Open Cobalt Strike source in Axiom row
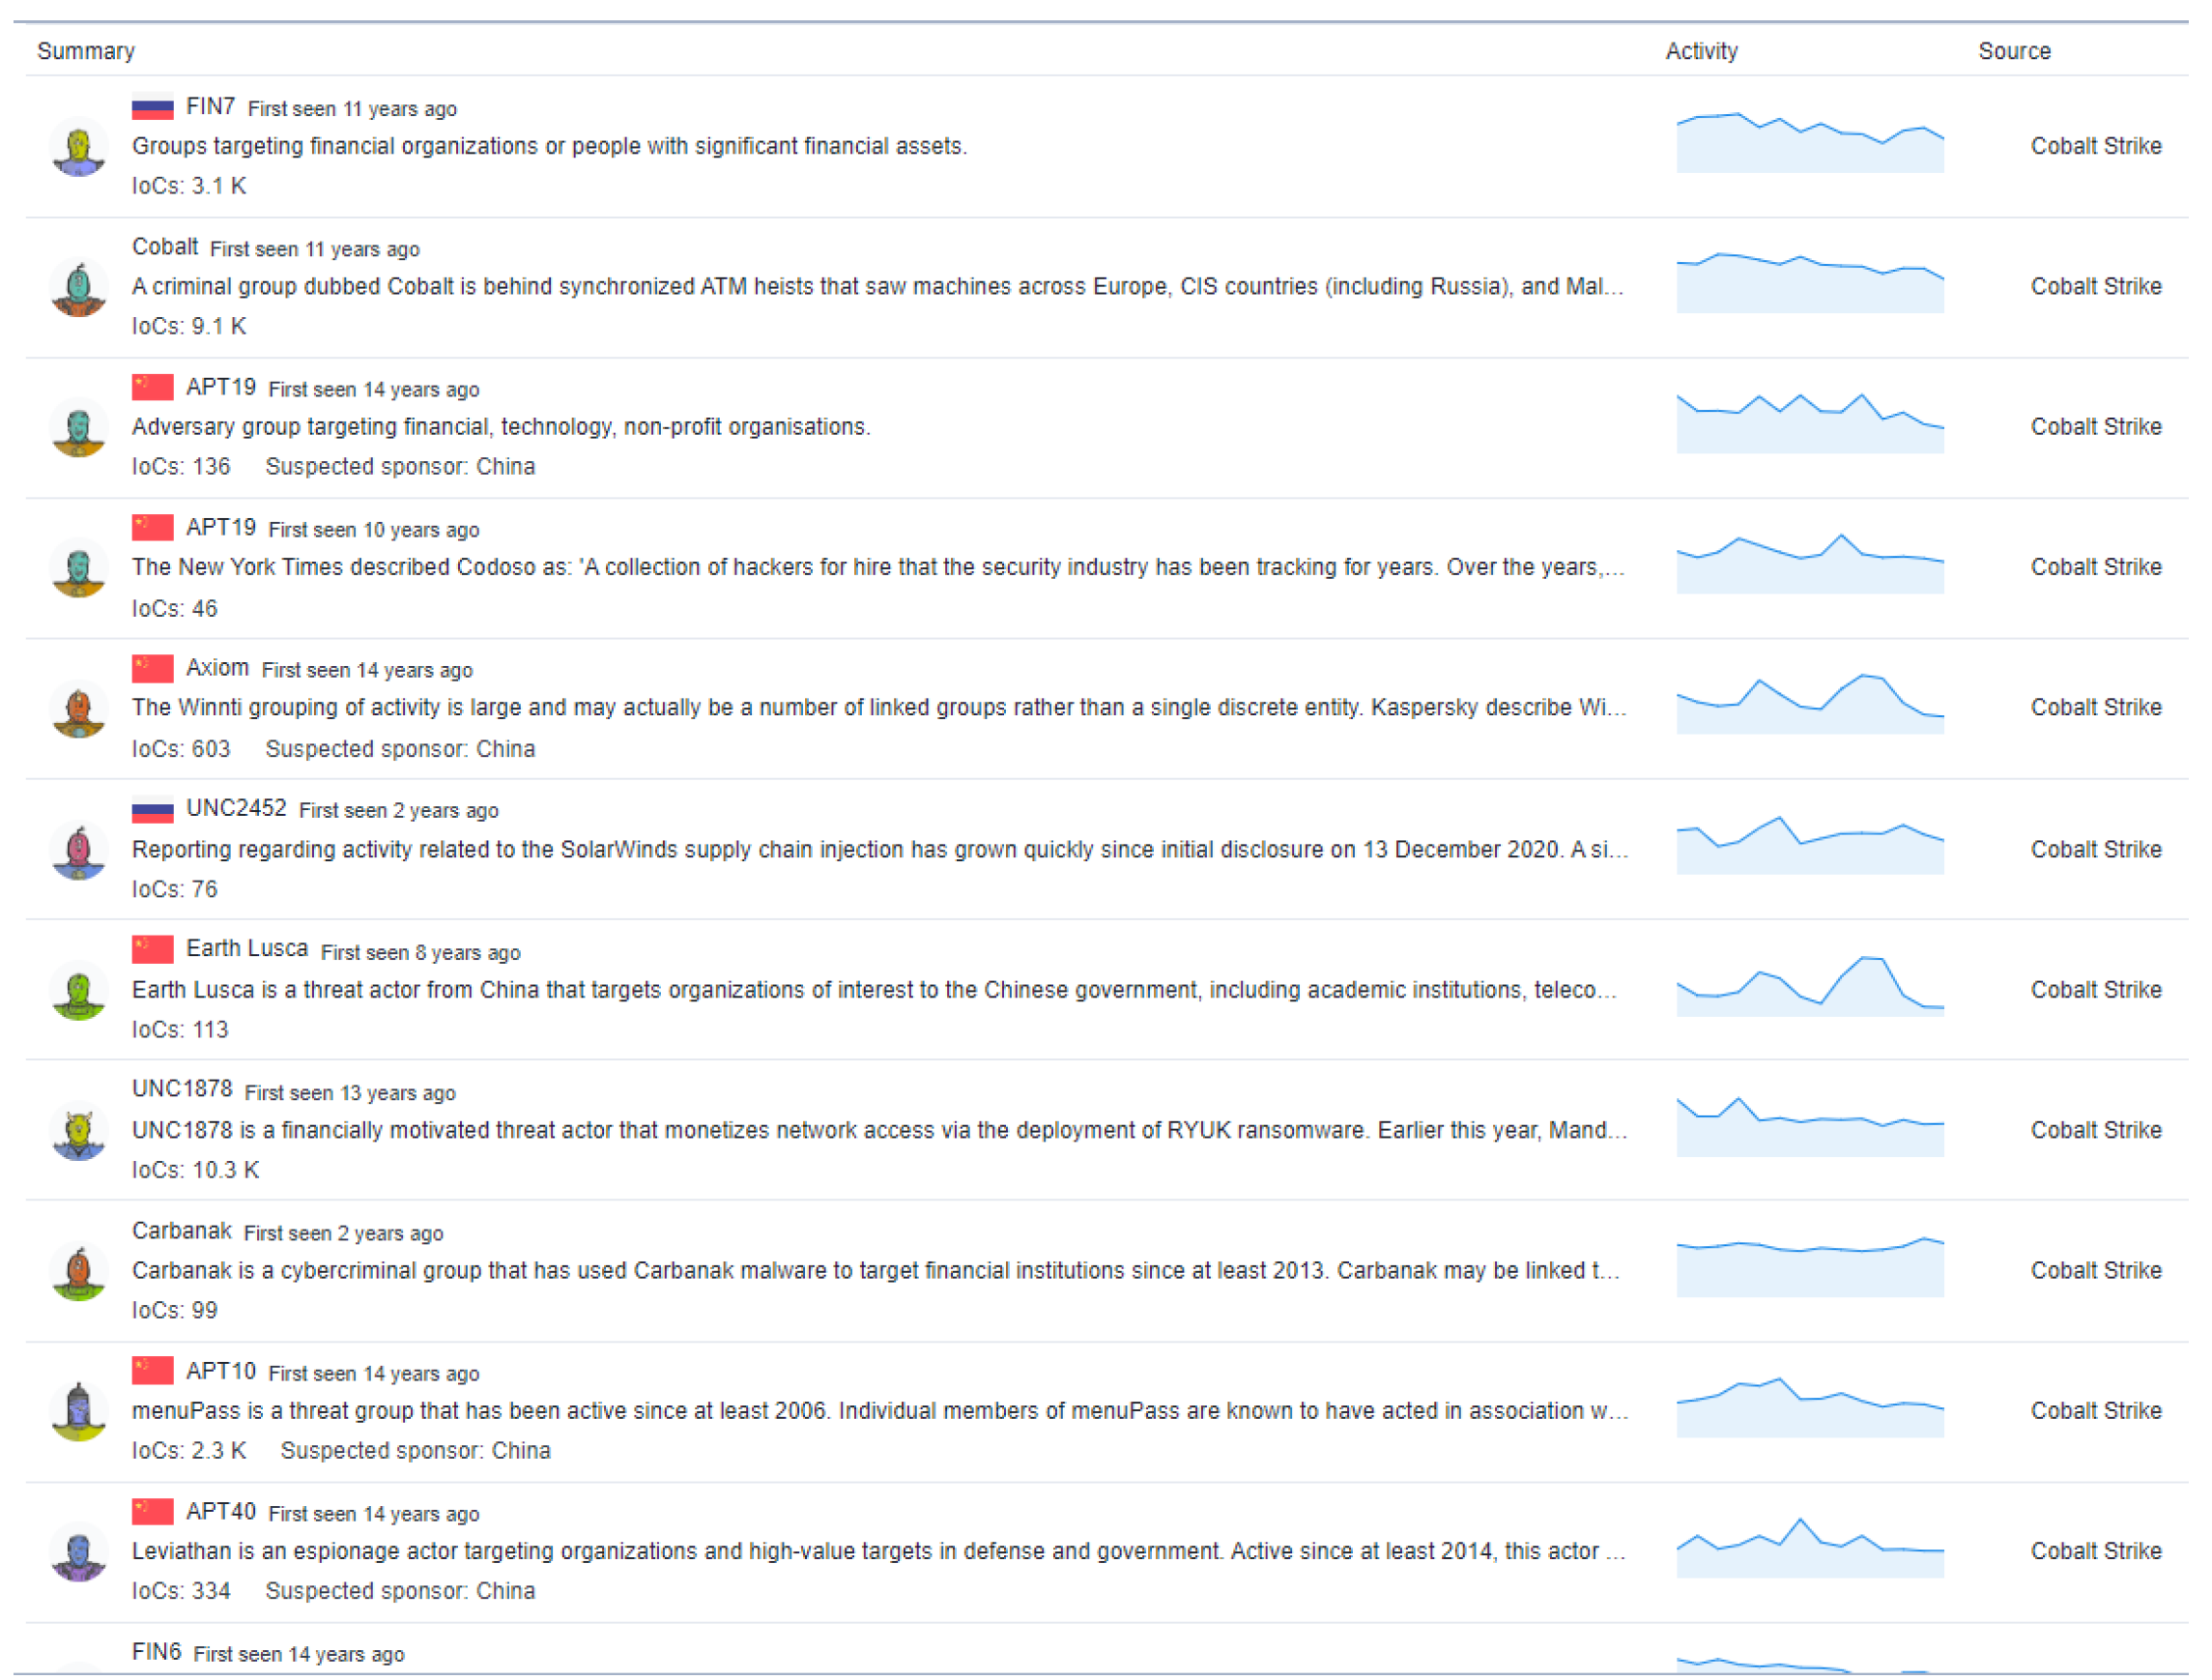The image size is (2212, 1680). pyautogui.click(x=2095, y=708)
